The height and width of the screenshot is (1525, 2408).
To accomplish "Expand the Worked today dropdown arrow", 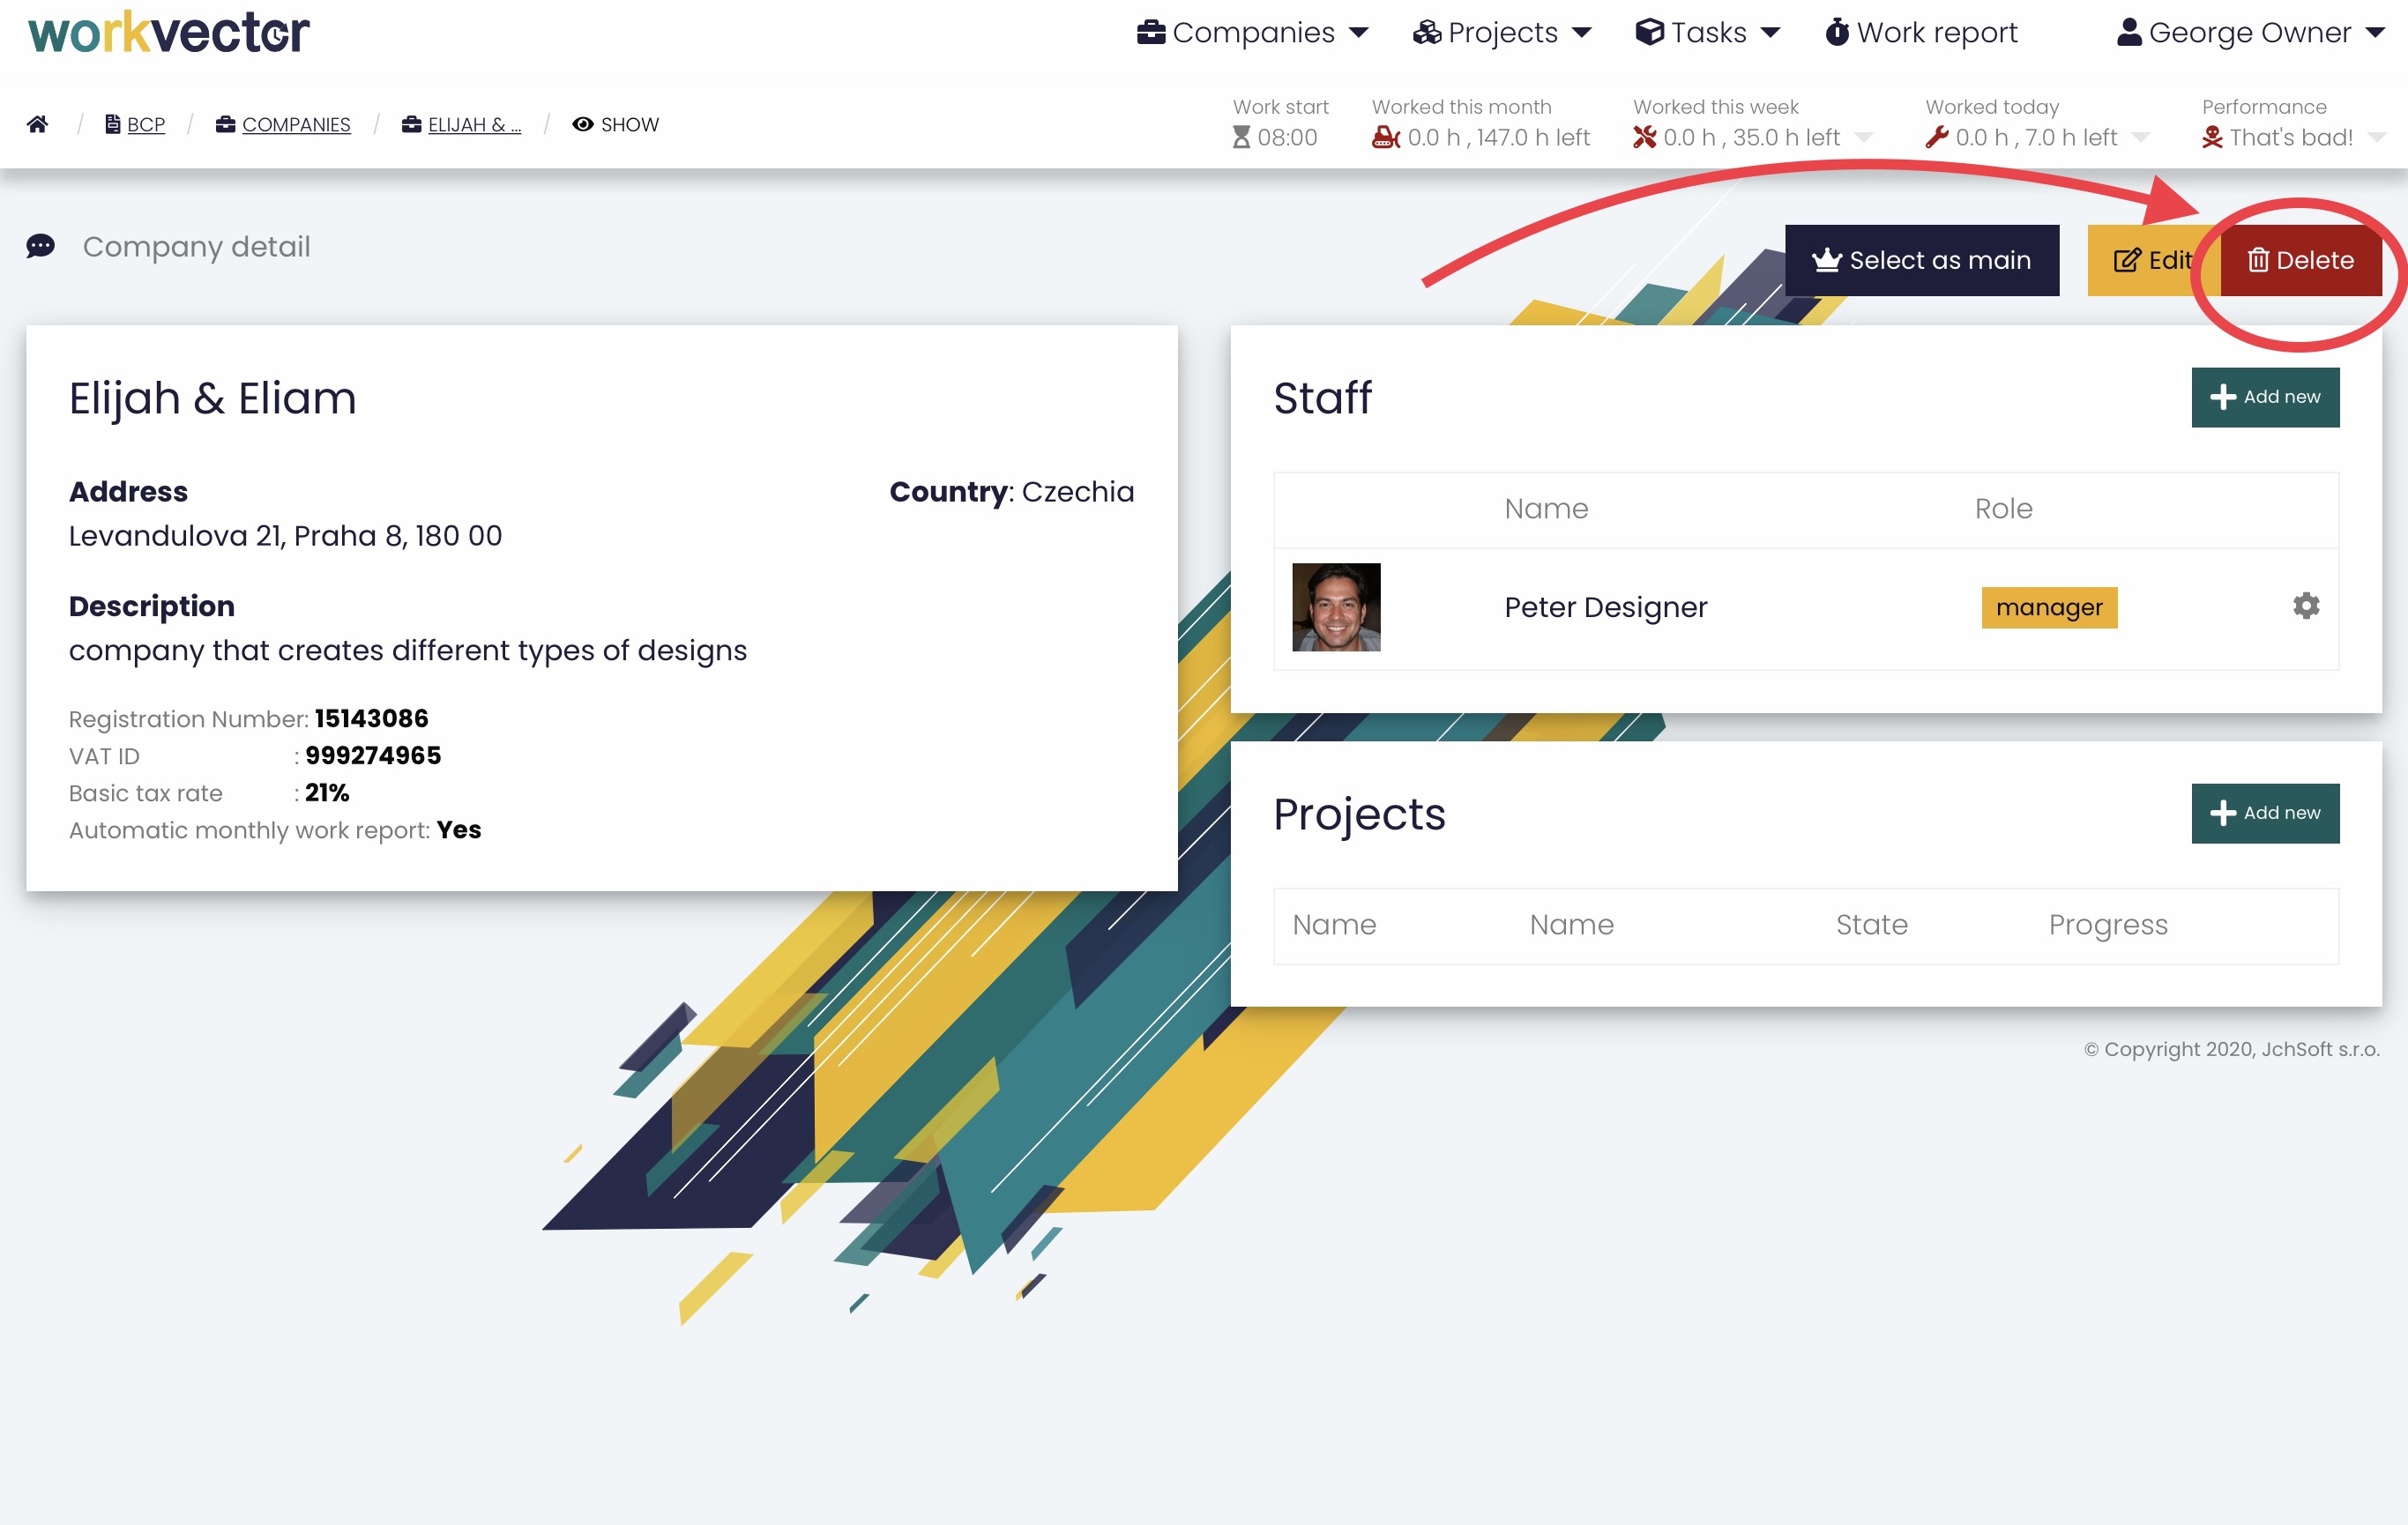I will pyautogui.click(x=2141, y=137).
